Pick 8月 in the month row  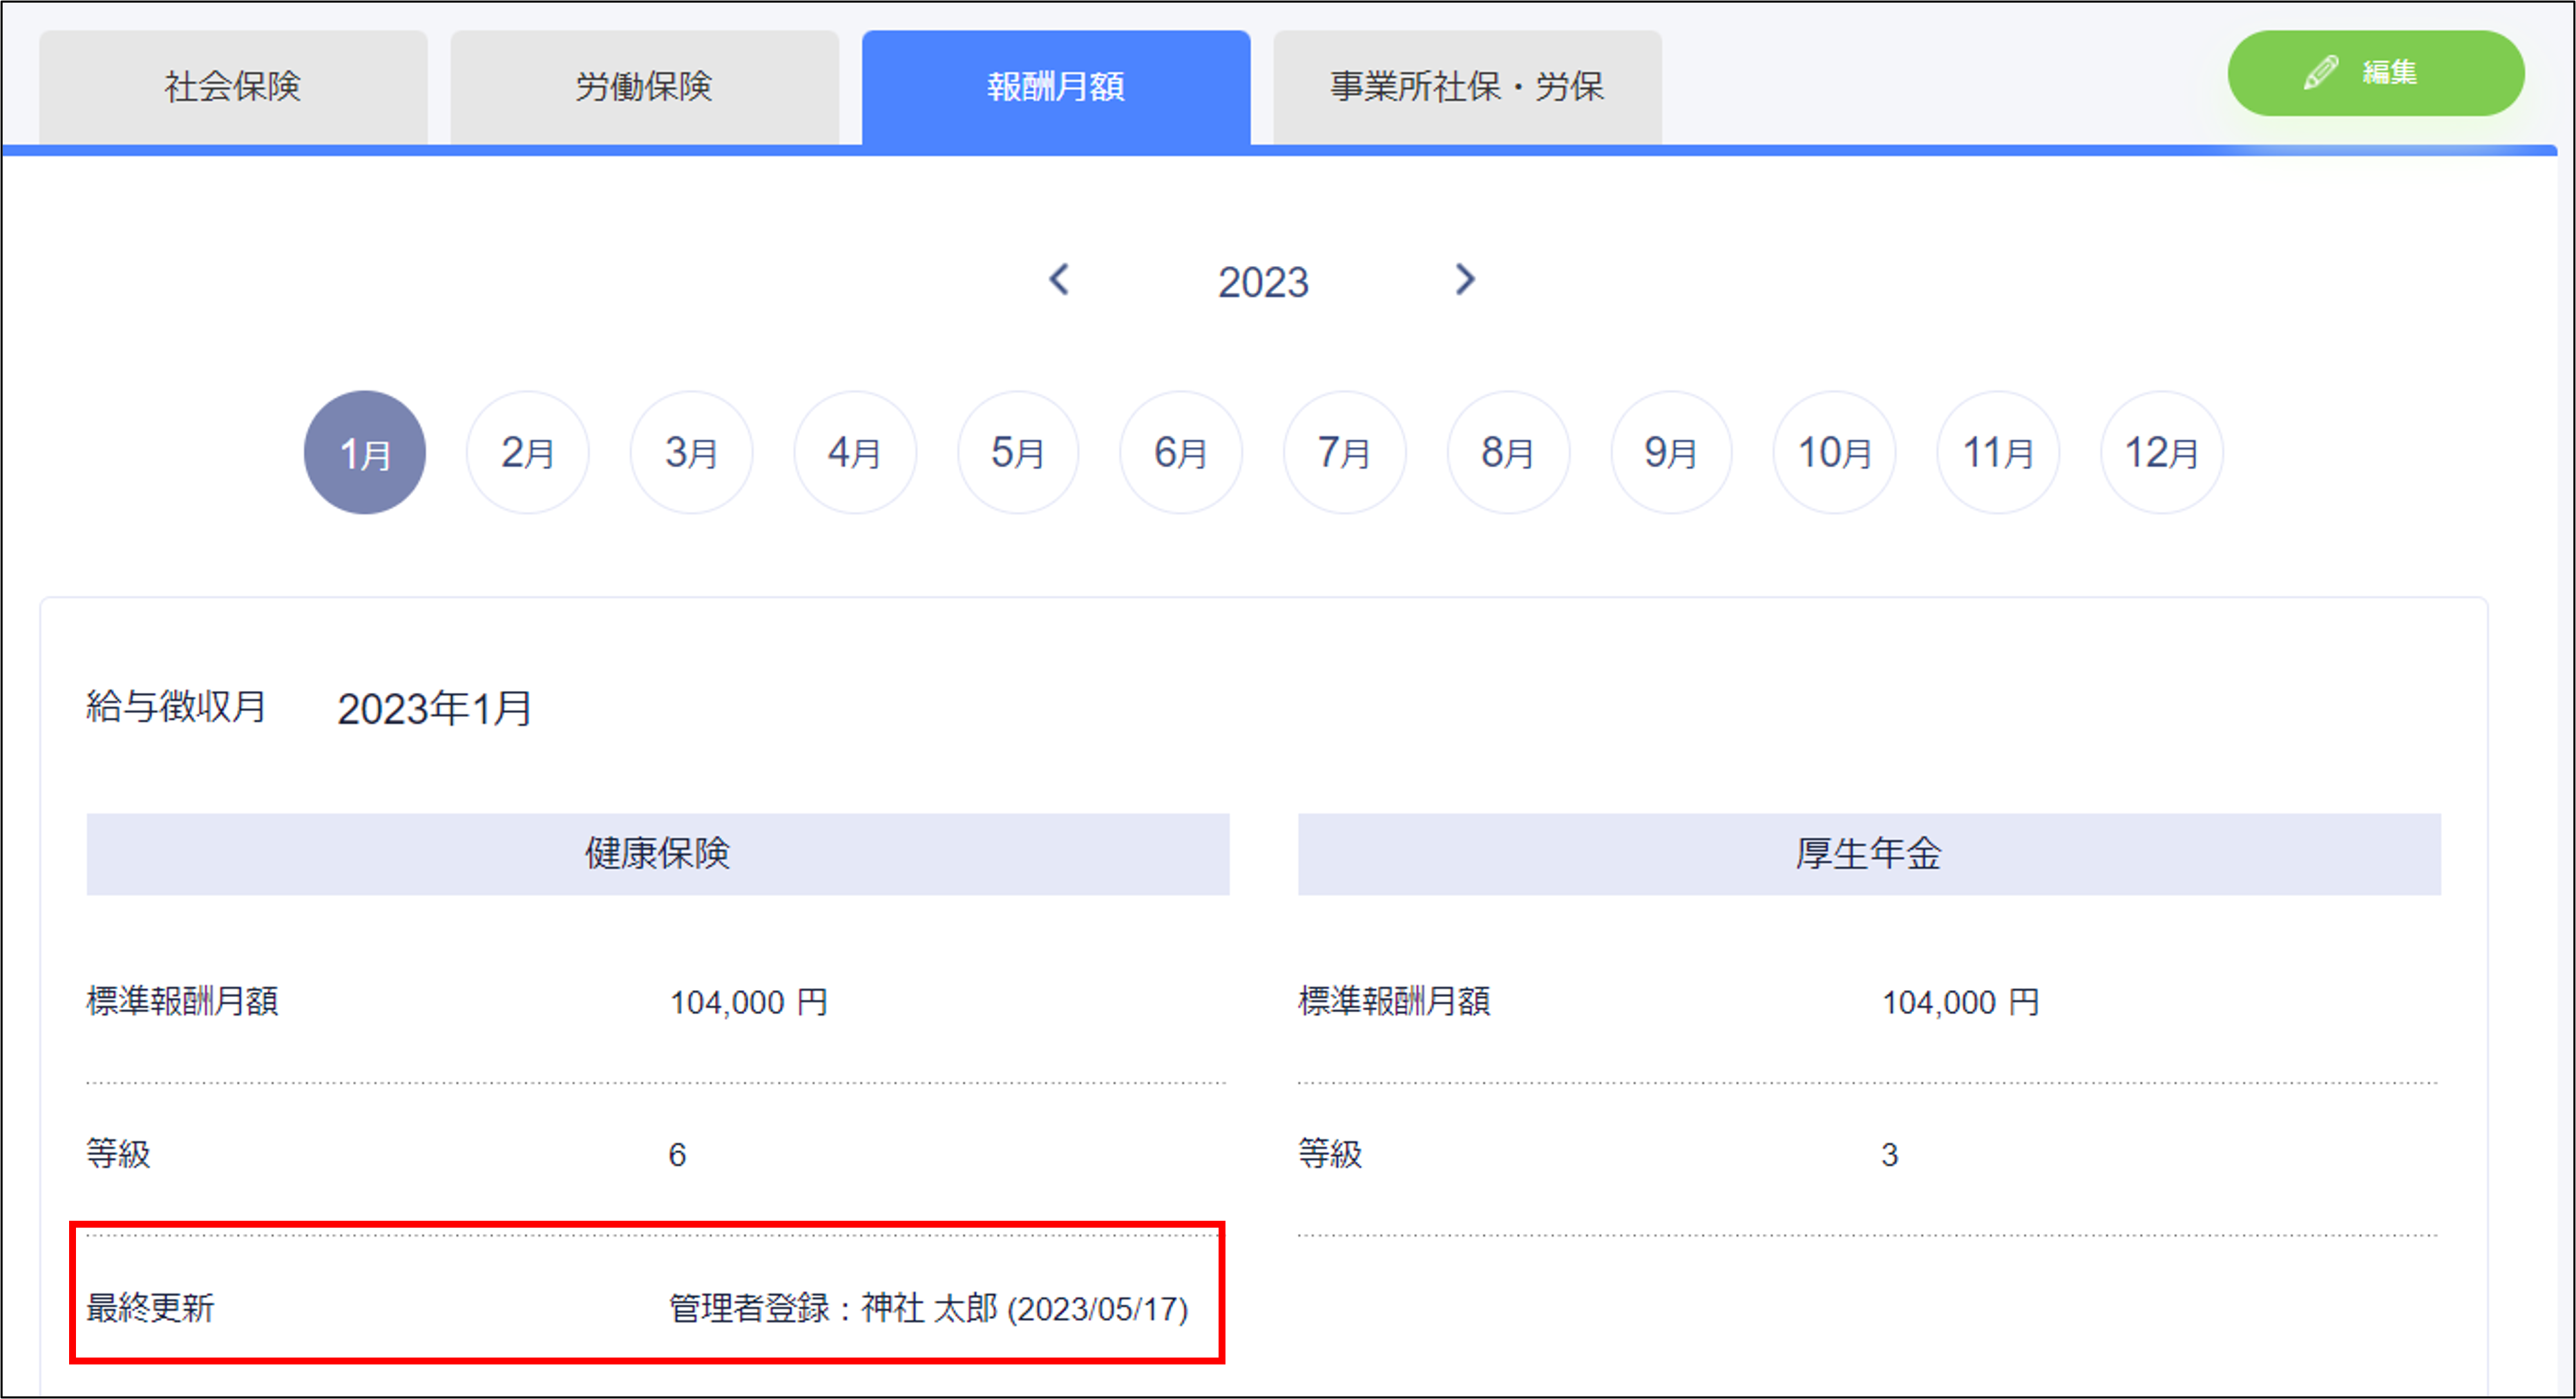point(1508,452)
